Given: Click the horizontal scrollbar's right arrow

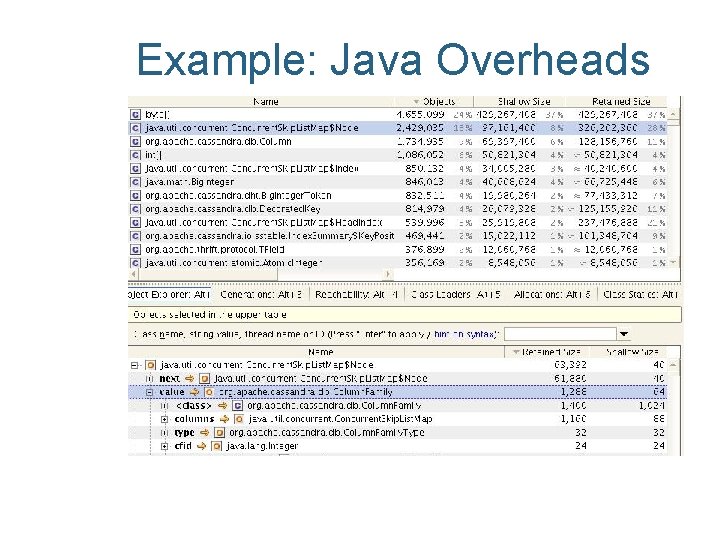Looking at the screenshot, I should click(x=388, y=274).
